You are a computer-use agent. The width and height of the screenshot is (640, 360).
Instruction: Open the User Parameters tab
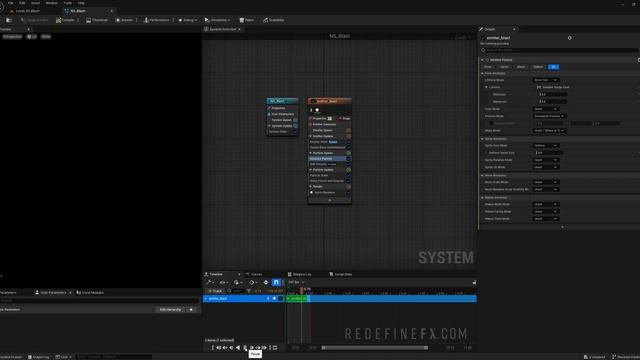click(53, 293)
